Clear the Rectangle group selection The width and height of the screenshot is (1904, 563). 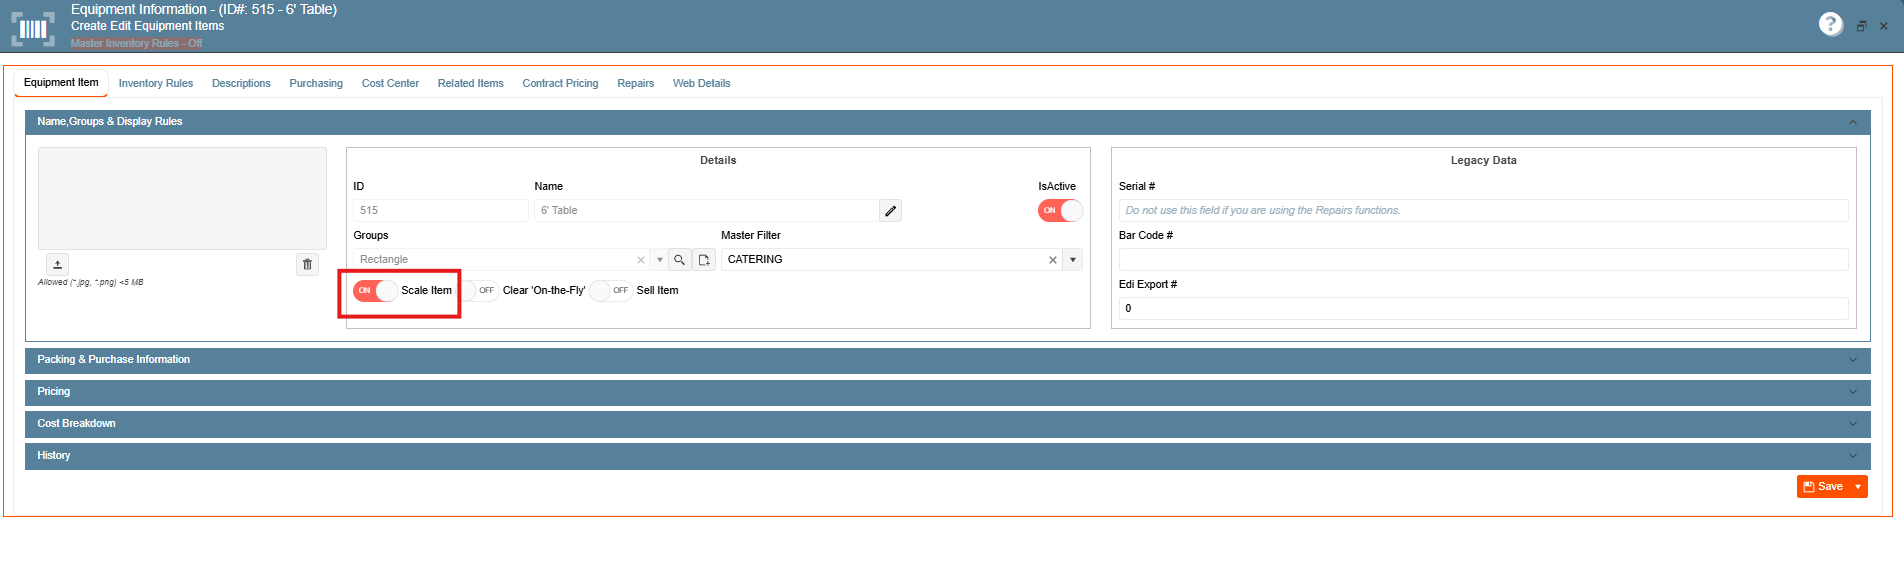pos(641,260)
